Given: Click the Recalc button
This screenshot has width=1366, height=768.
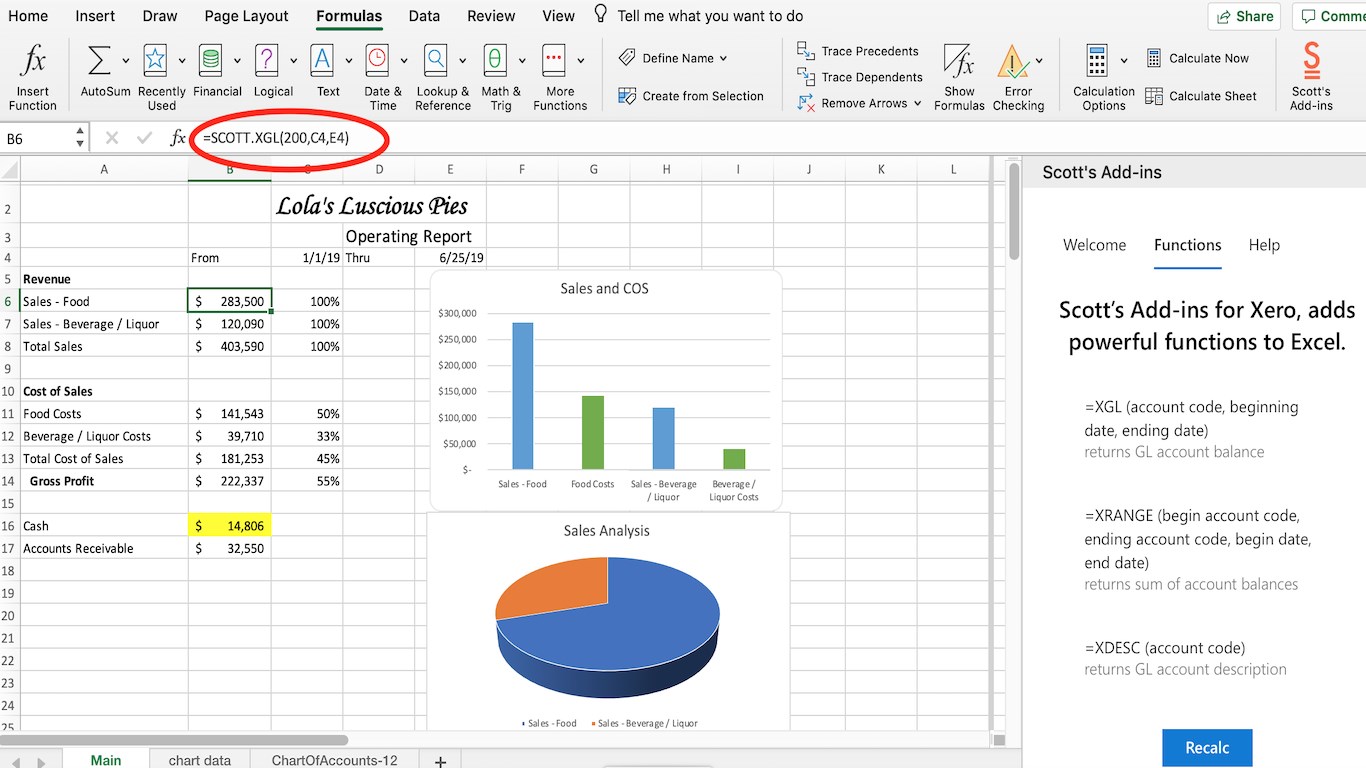Looking at the screenshot, I should pyautogui.click(x=1207, y=748).
